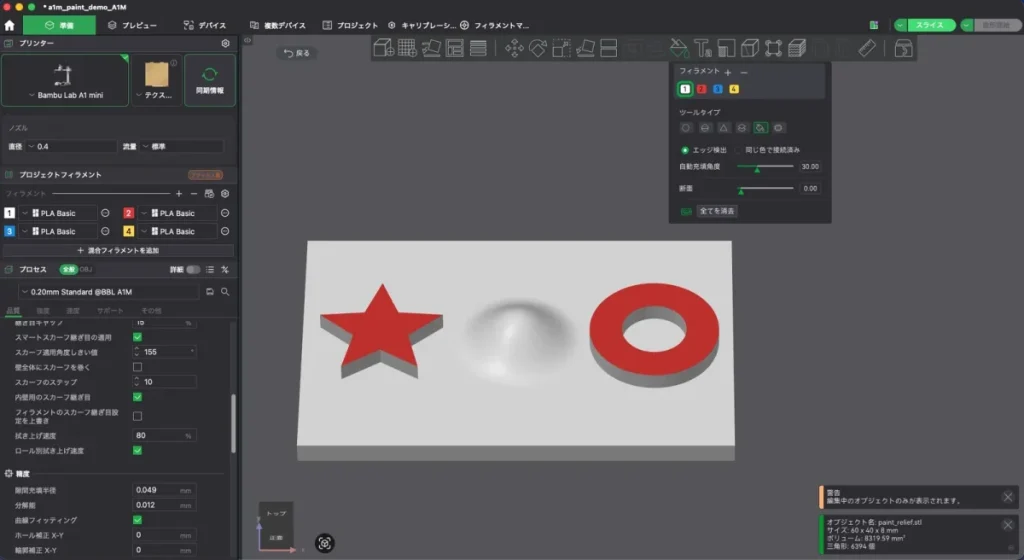Select the bucket fill tool type
Screen dimensions: 1024x560
coord(760,128)
